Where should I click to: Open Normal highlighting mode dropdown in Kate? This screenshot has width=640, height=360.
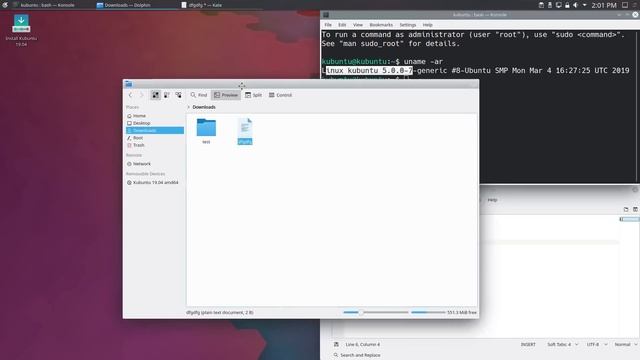[626, 344]
